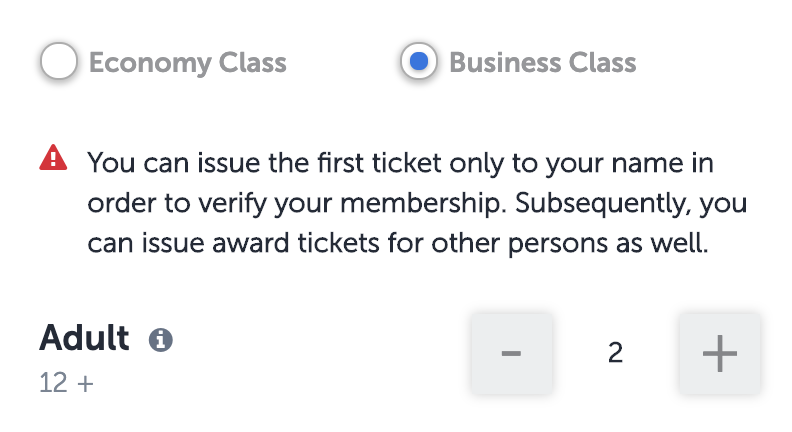
Task: Click the alert symbol before ticket notice
Action: pyautogui.click(x=53, y=159)
